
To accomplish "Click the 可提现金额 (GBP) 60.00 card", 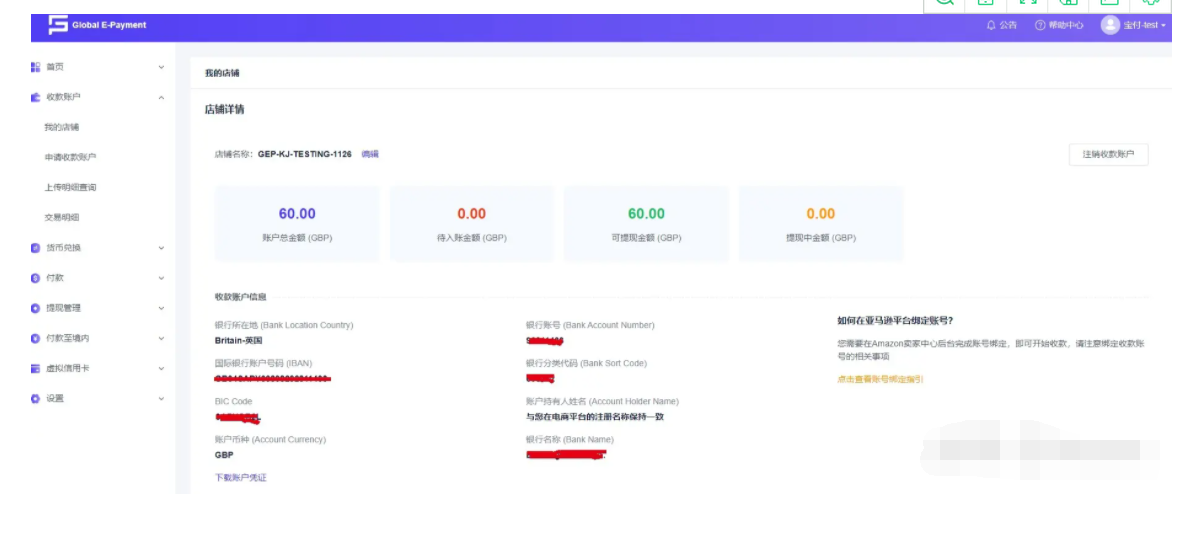I will 646,224.
